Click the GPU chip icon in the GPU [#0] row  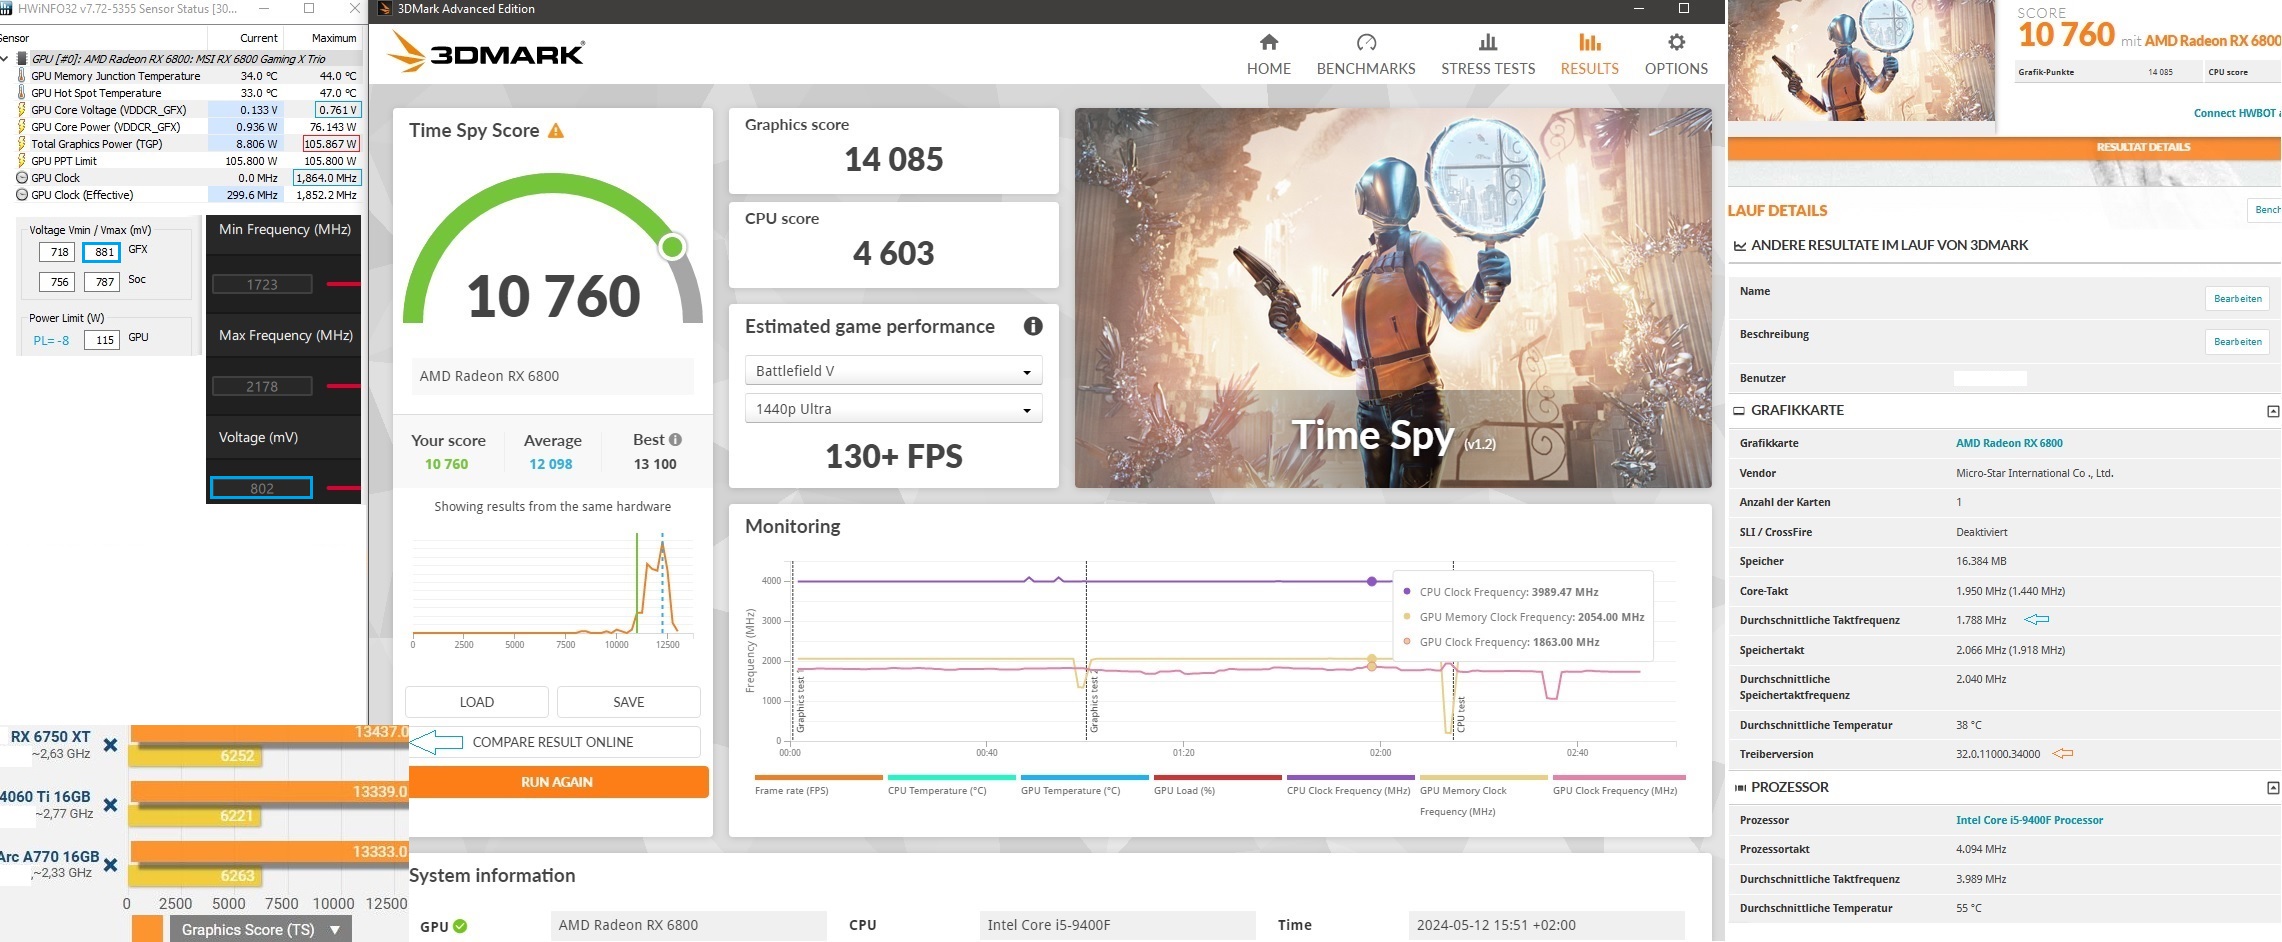tap(22, 59)
